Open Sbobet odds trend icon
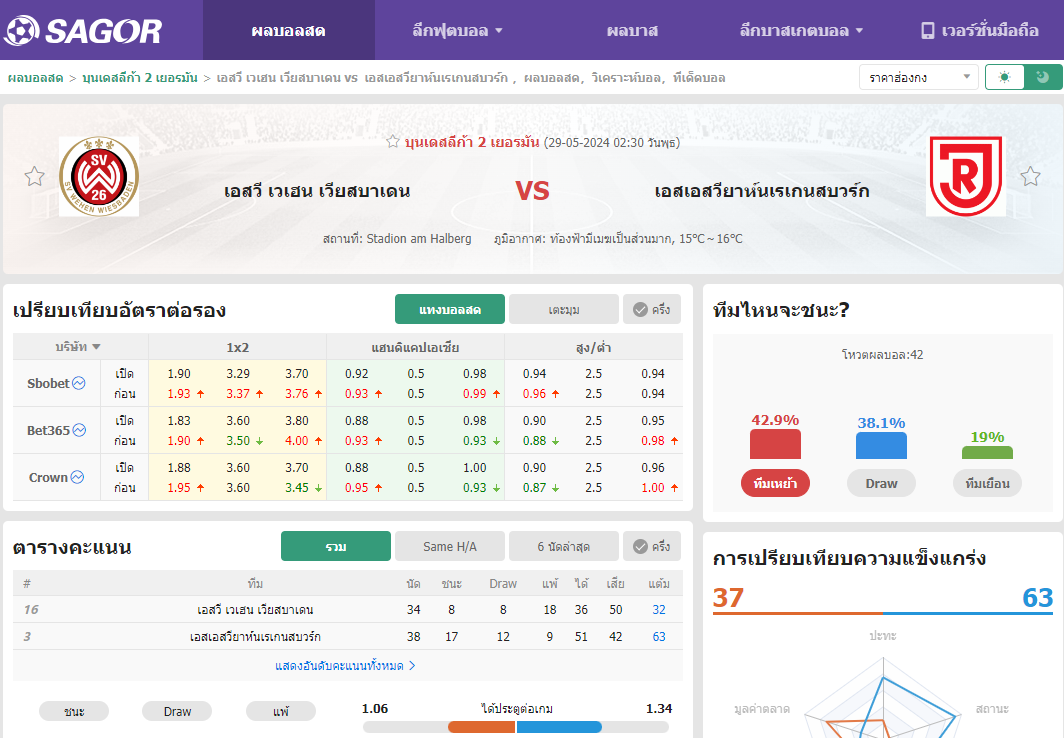 pyautogui.click(x=79, y=383)
